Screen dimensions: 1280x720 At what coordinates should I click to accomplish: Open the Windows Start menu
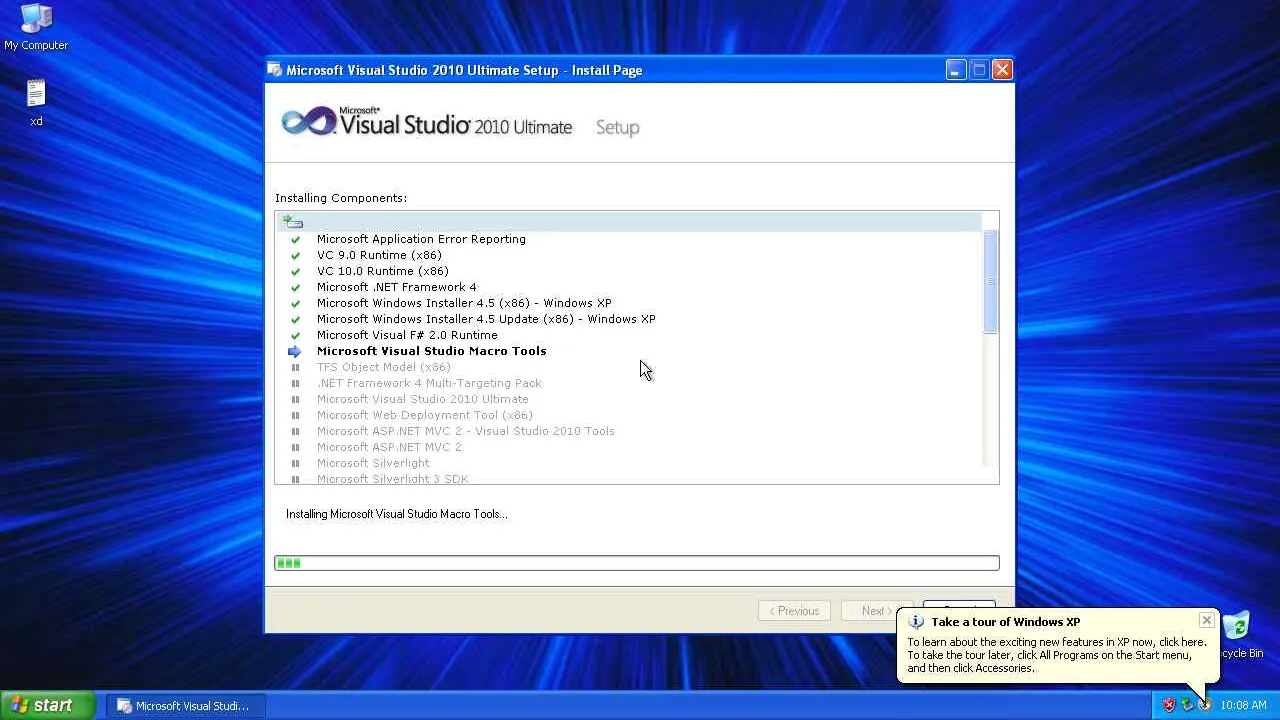pyautogui.click(x=47, y=705)
